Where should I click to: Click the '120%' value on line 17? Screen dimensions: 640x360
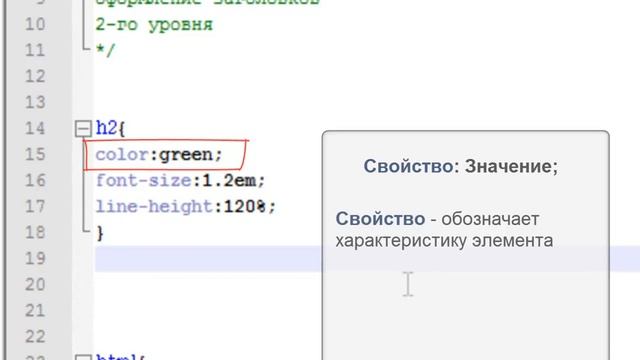click(245, 207)
